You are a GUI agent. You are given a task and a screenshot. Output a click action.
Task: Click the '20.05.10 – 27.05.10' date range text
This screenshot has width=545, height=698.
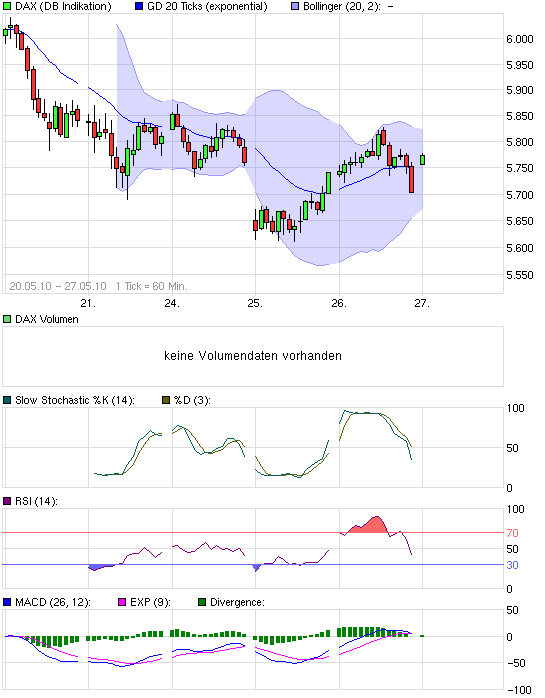pos(58,286)
